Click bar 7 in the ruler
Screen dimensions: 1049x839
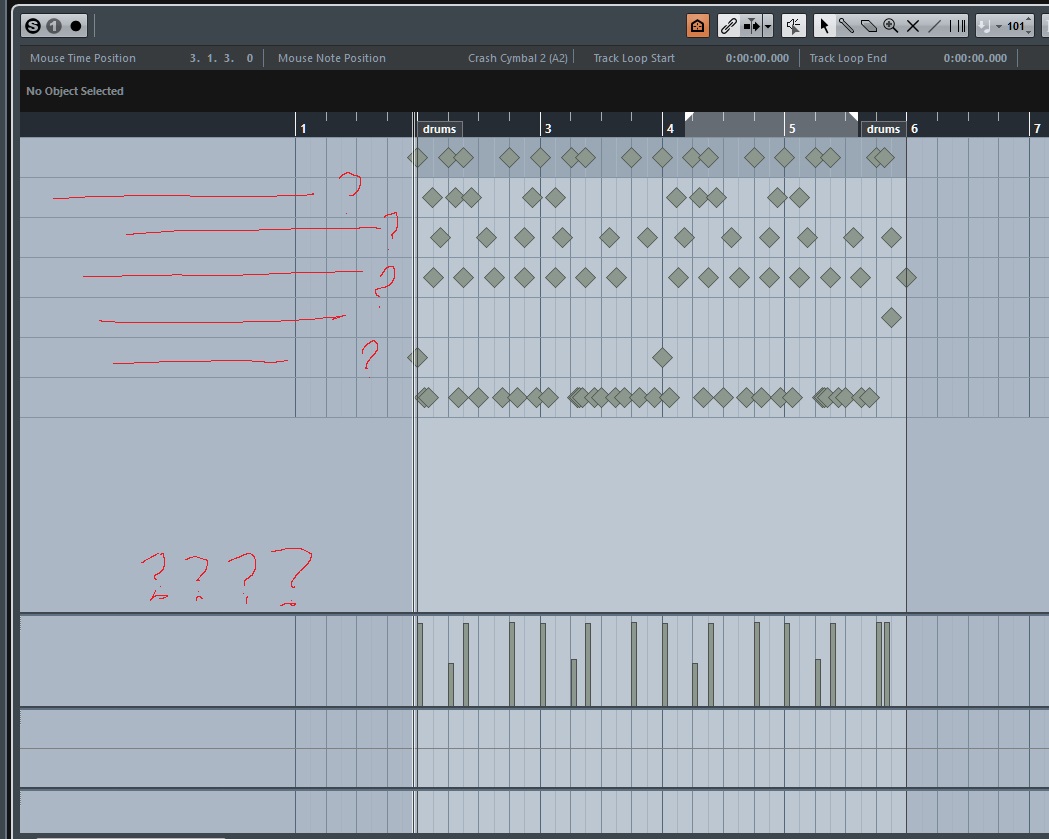point(1037,128)
